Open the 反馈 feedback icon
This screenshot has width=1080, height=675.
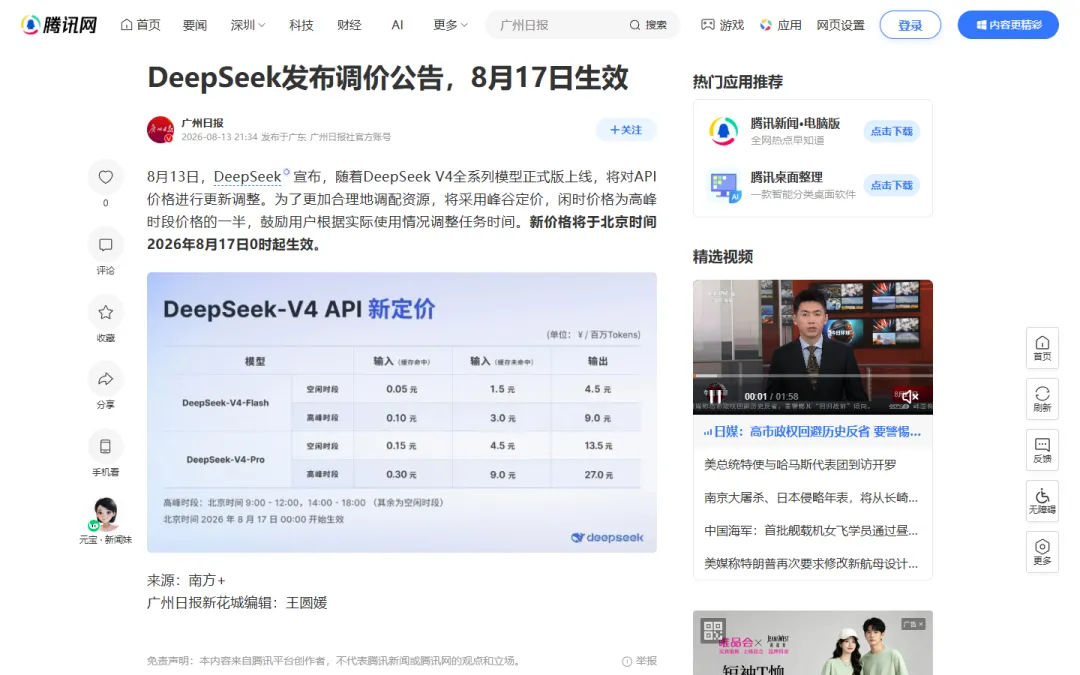[x=1042, y=450]
